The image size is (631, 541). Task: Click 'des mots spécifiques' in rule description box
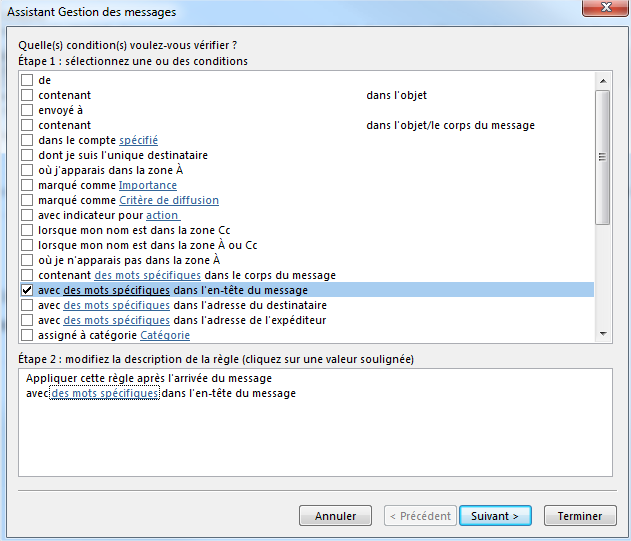click(104, 394)
